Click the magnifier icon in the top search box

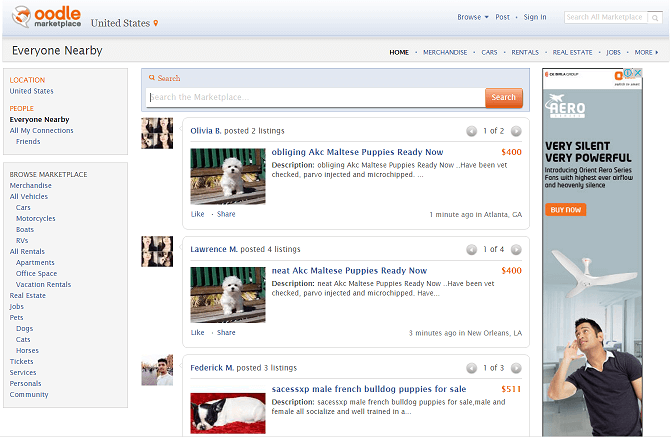coord(655,18)
